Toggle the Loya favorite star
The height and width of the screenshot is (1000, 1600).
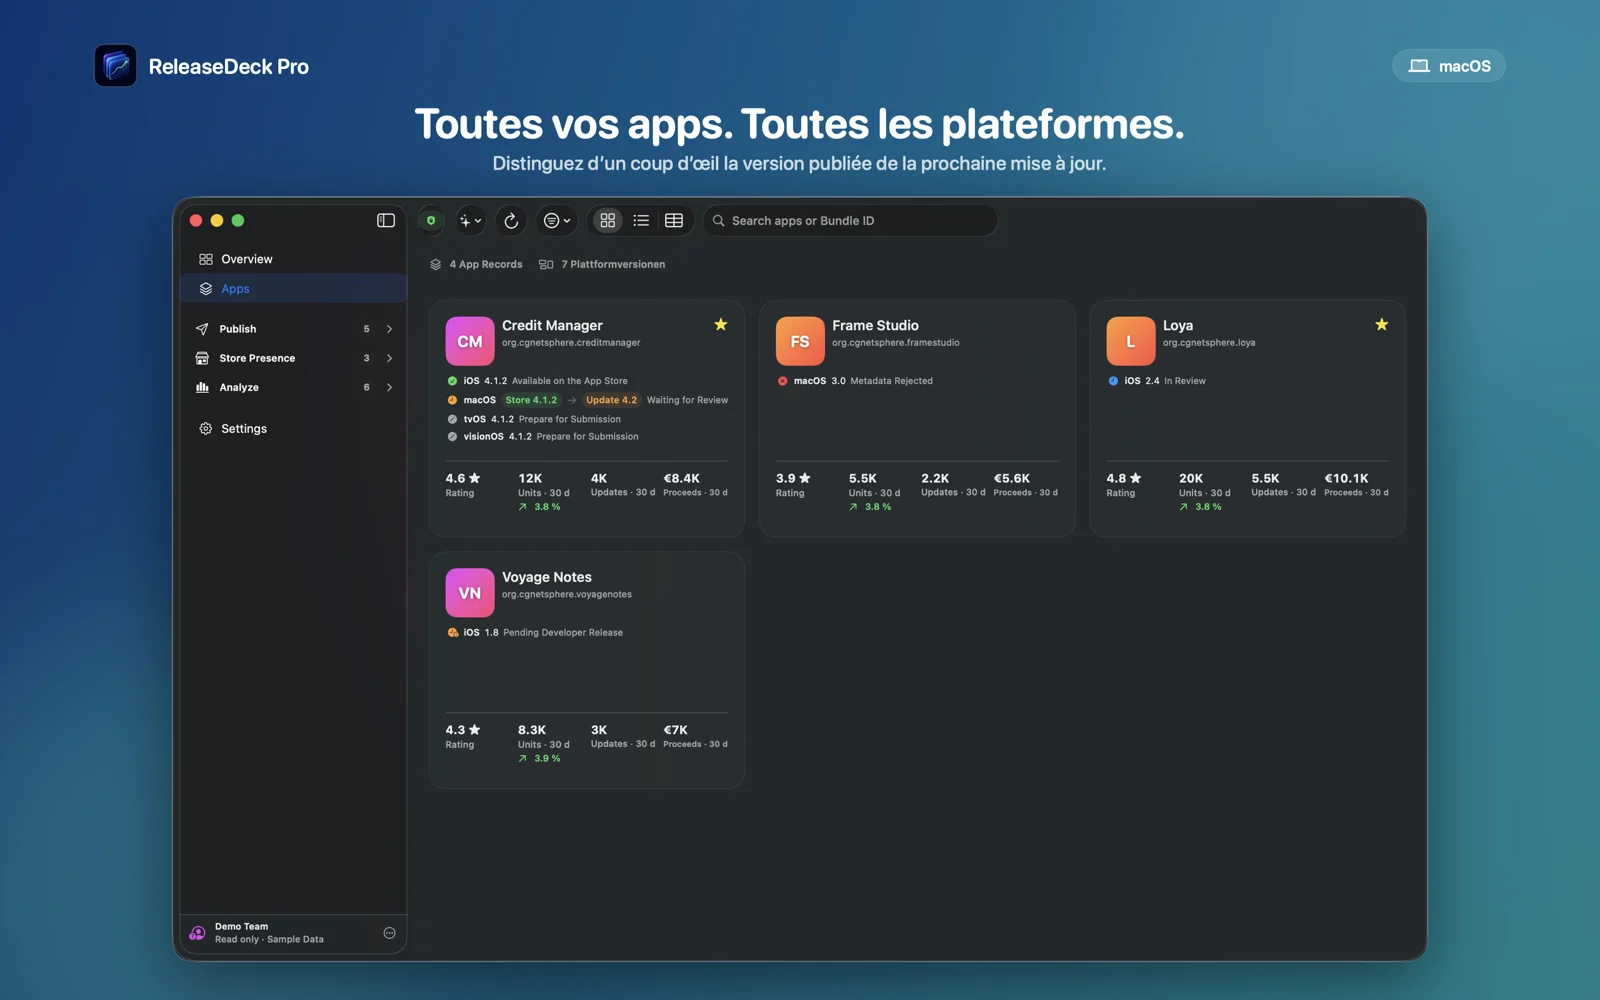(1381, 324)
